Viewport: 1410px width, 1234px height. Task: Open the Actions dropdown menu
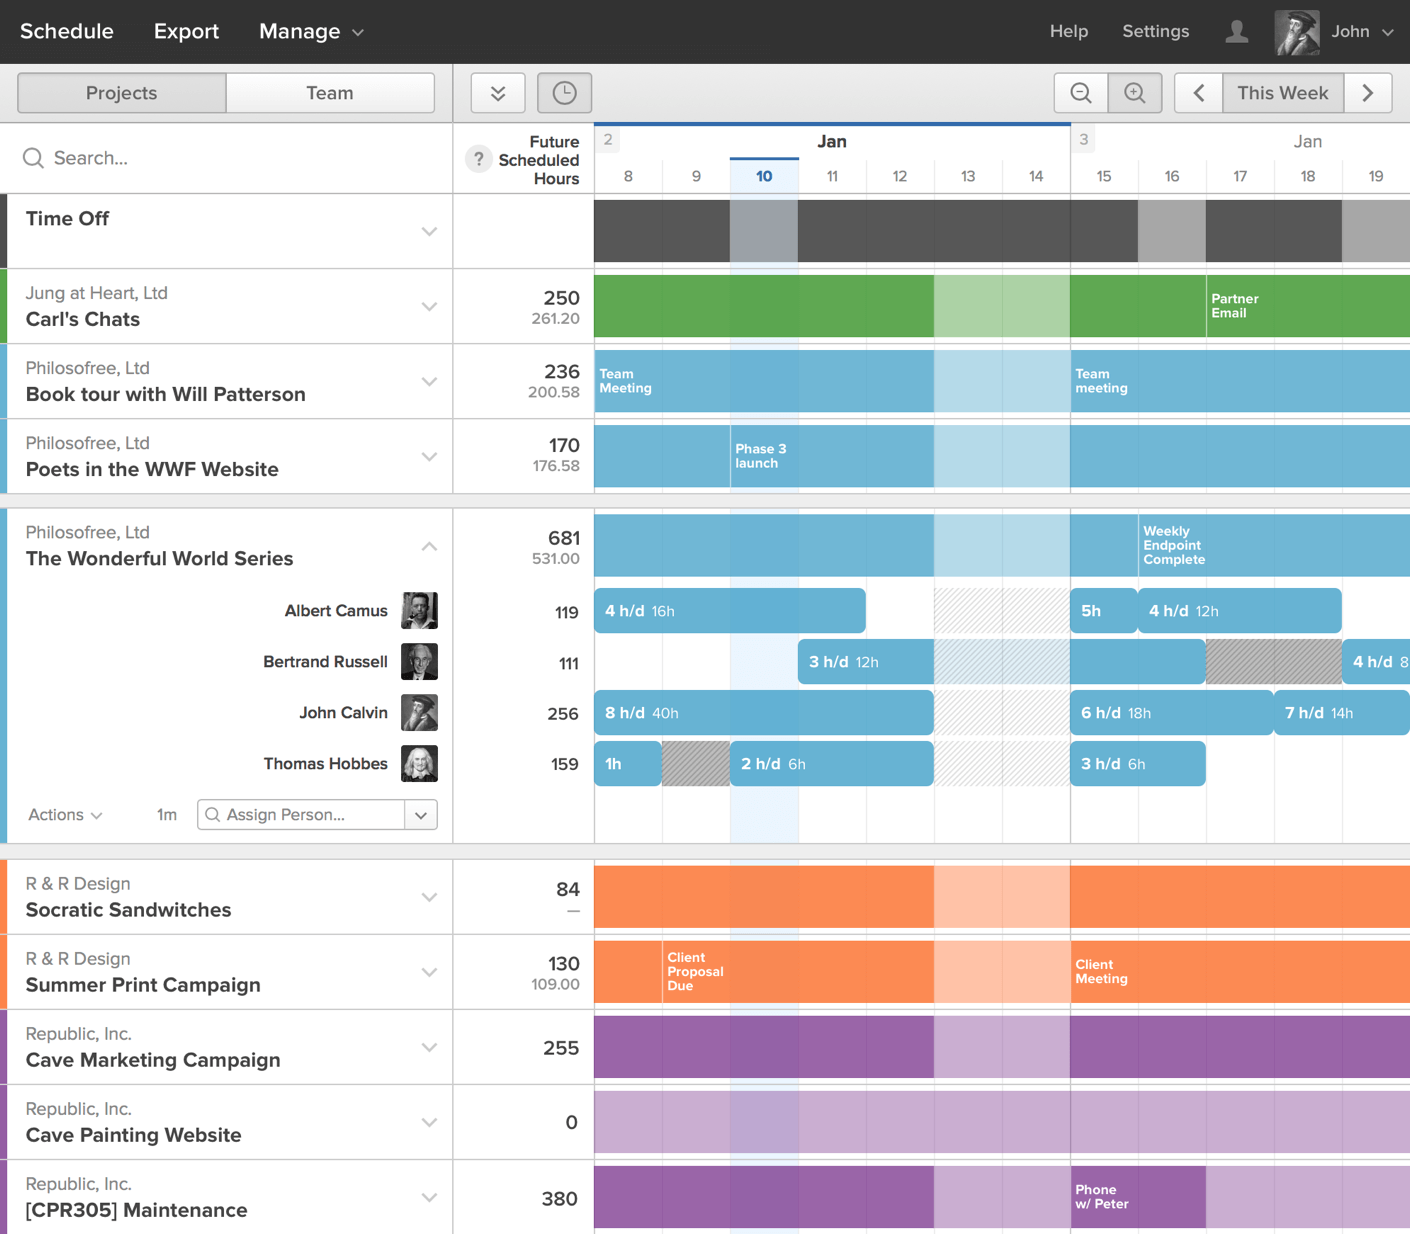click(x=65, y=815)
